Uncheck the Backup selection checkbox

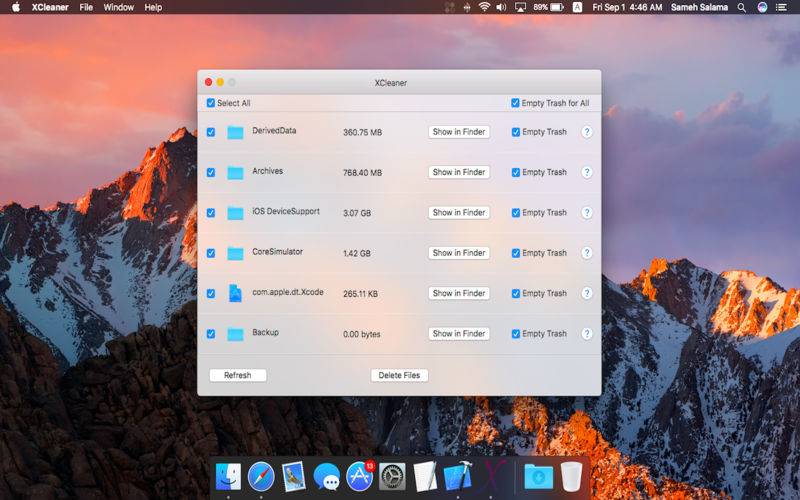click(x=211, y=334)
